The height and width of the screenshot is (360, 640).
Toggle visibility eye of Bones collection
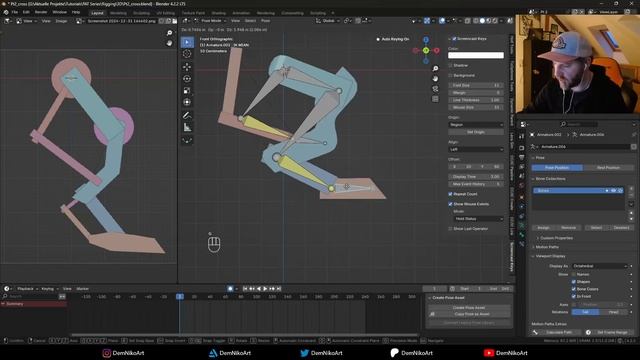pos(613,191)
